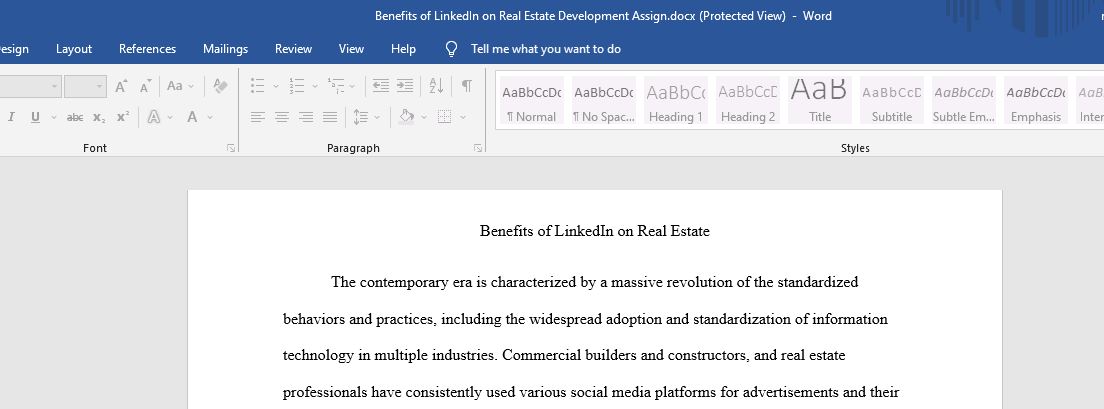Apply Text Effects outlined A

[153, 117]
